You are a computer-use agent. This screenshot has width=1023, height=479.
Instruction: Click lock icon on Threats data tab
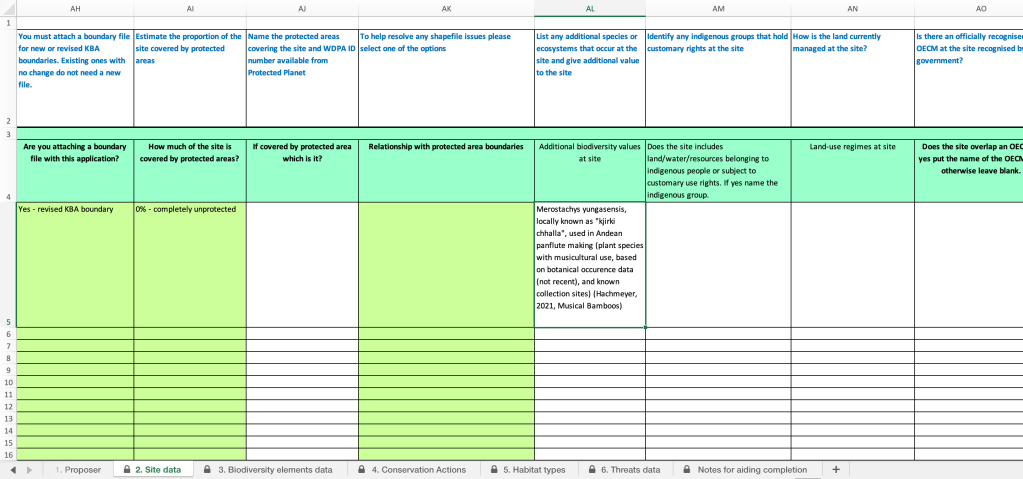(590, 469)
